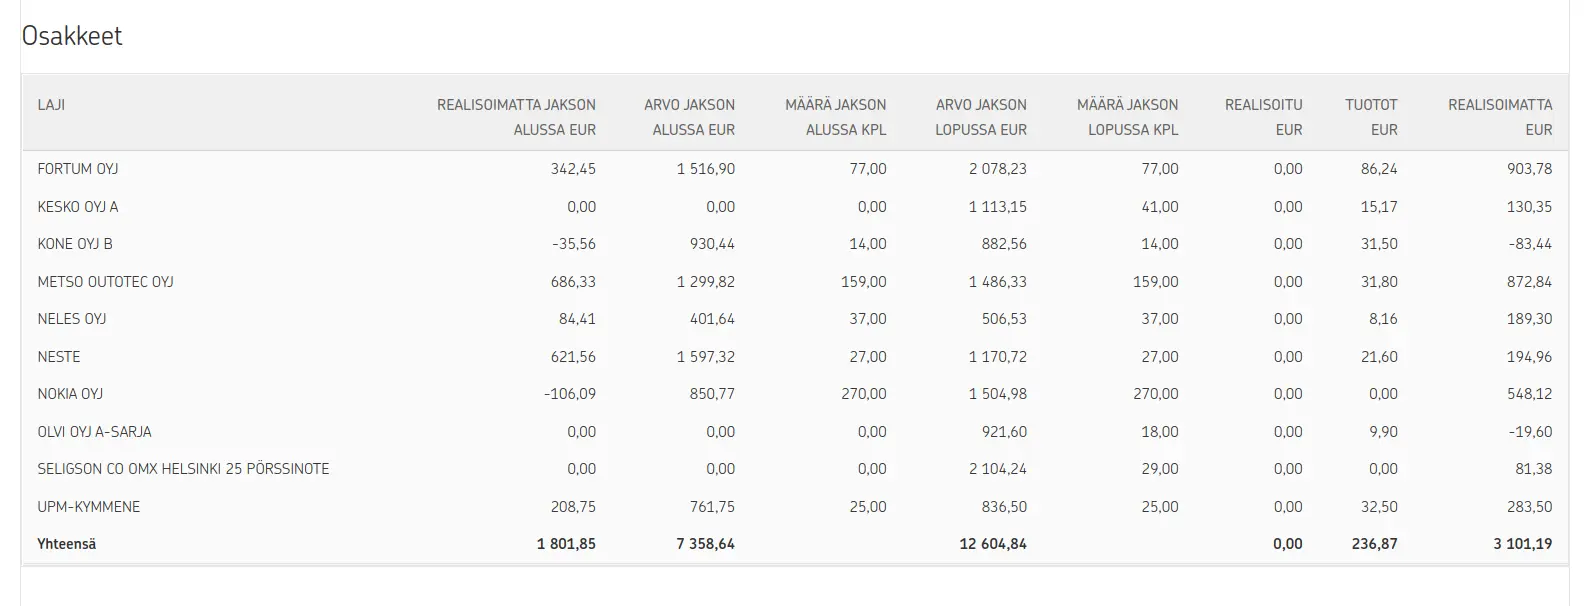Click Neles's starting value 401,64

712,319
